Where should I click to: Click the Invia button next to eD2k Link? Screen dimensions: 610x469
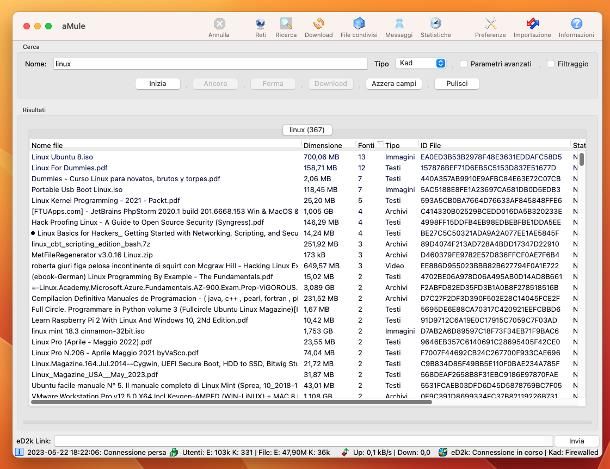coord(577,441)
